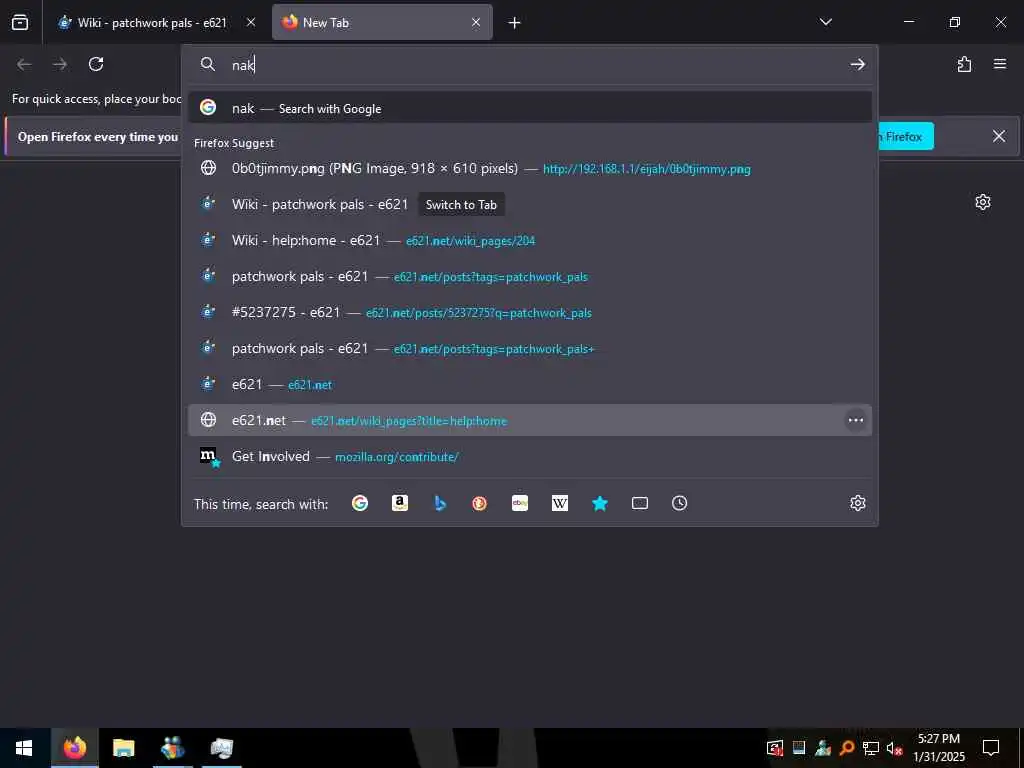The image size is (1024, 768).
Task: Open patchwork pals suggestion with tags=patchwork_pals URL
Action: click(530, 276)
